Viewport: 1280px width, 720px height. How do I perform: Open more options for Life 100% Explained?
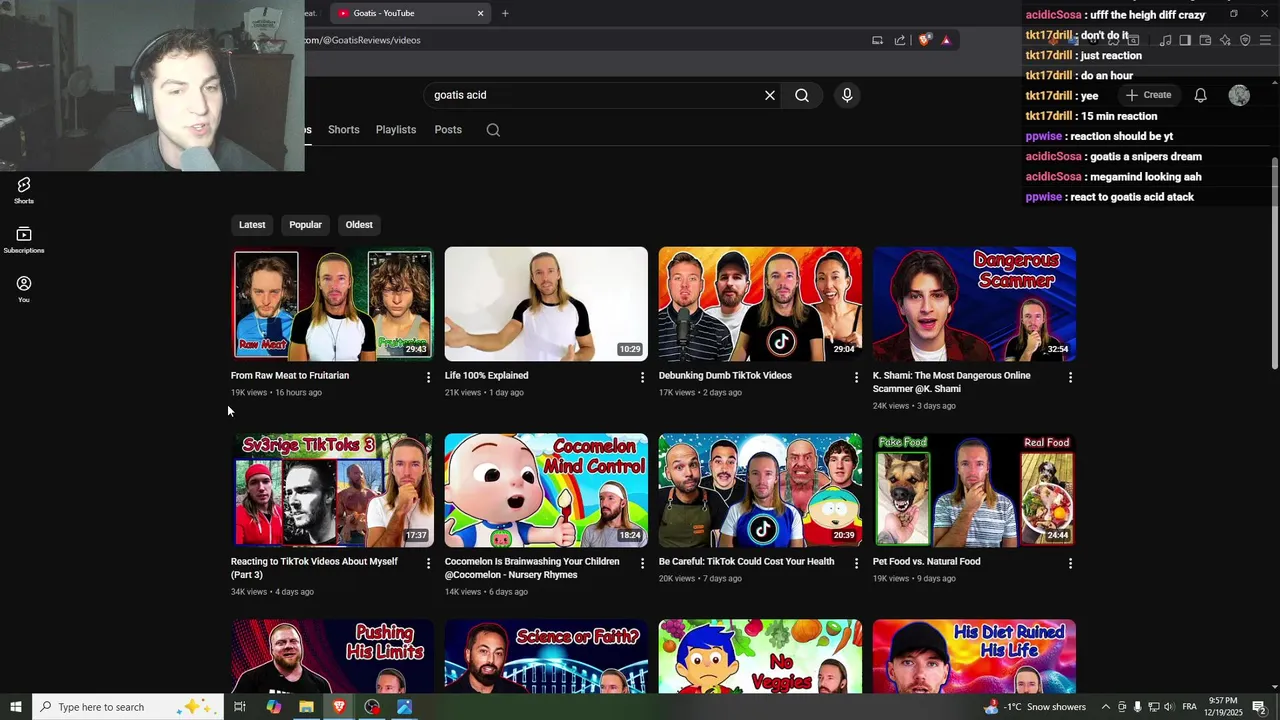point(642,377)
